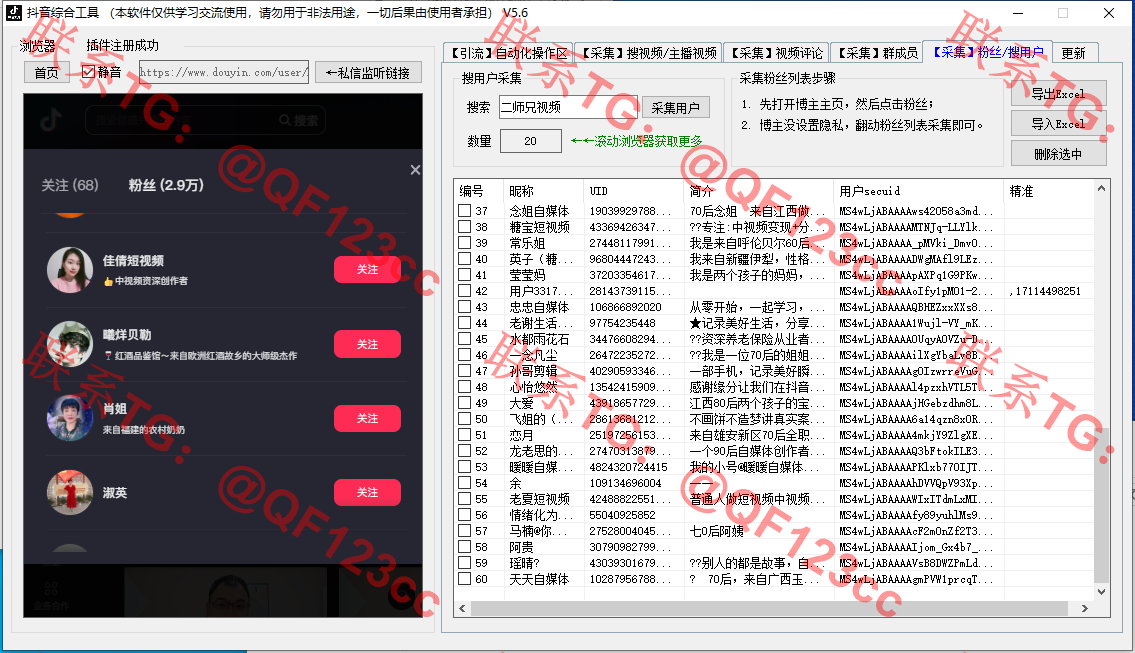This screenshot has height=653, width=1135.
Task: Select nickname 天天自媒体 in table
Action: pyautogui.click(x=539, y=578)
